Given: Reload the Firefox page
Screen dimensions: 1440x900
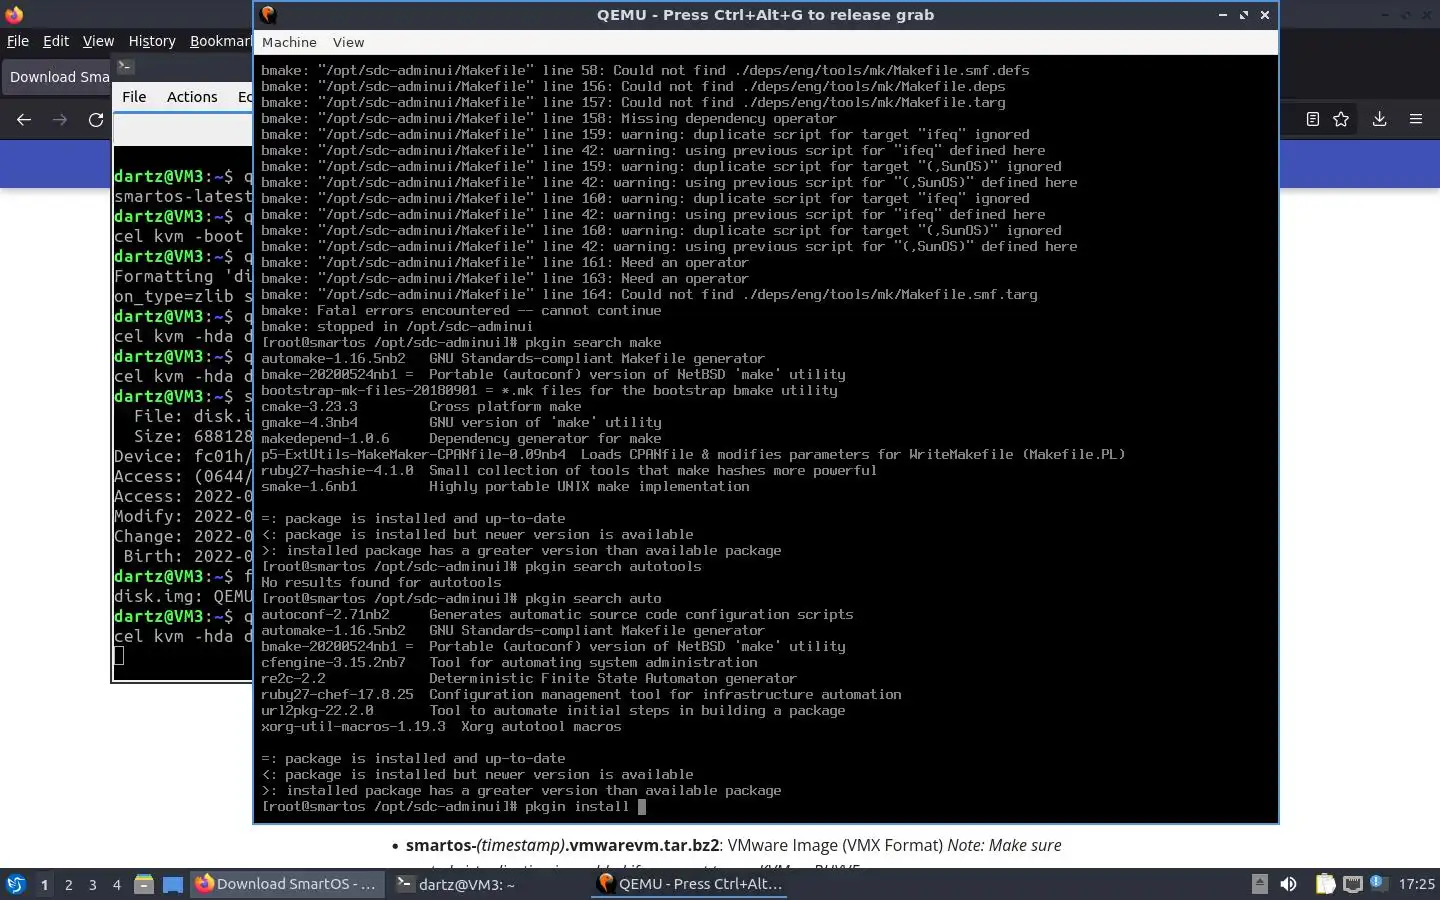Looking at the screenshot, I should tap(96, 119).
